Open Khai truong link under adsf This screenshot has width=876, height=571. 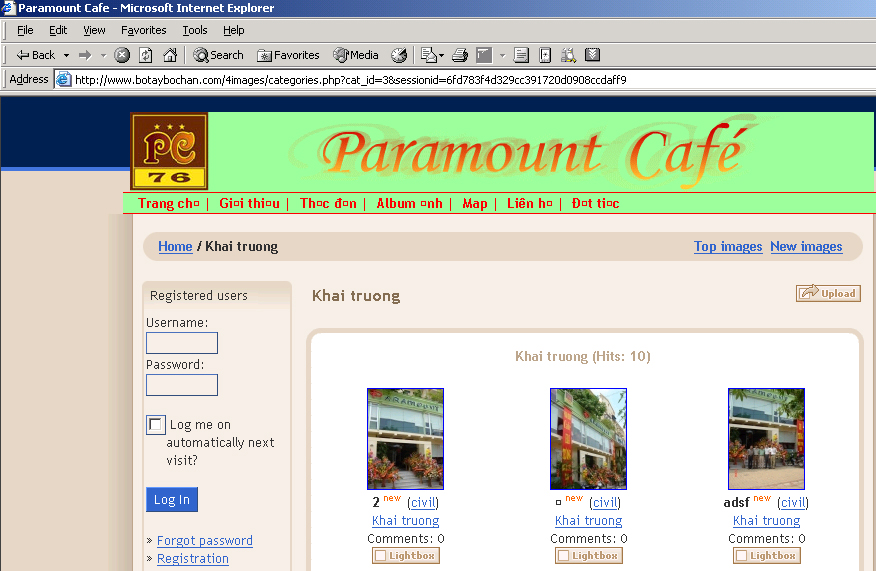[x=766, y=521]
